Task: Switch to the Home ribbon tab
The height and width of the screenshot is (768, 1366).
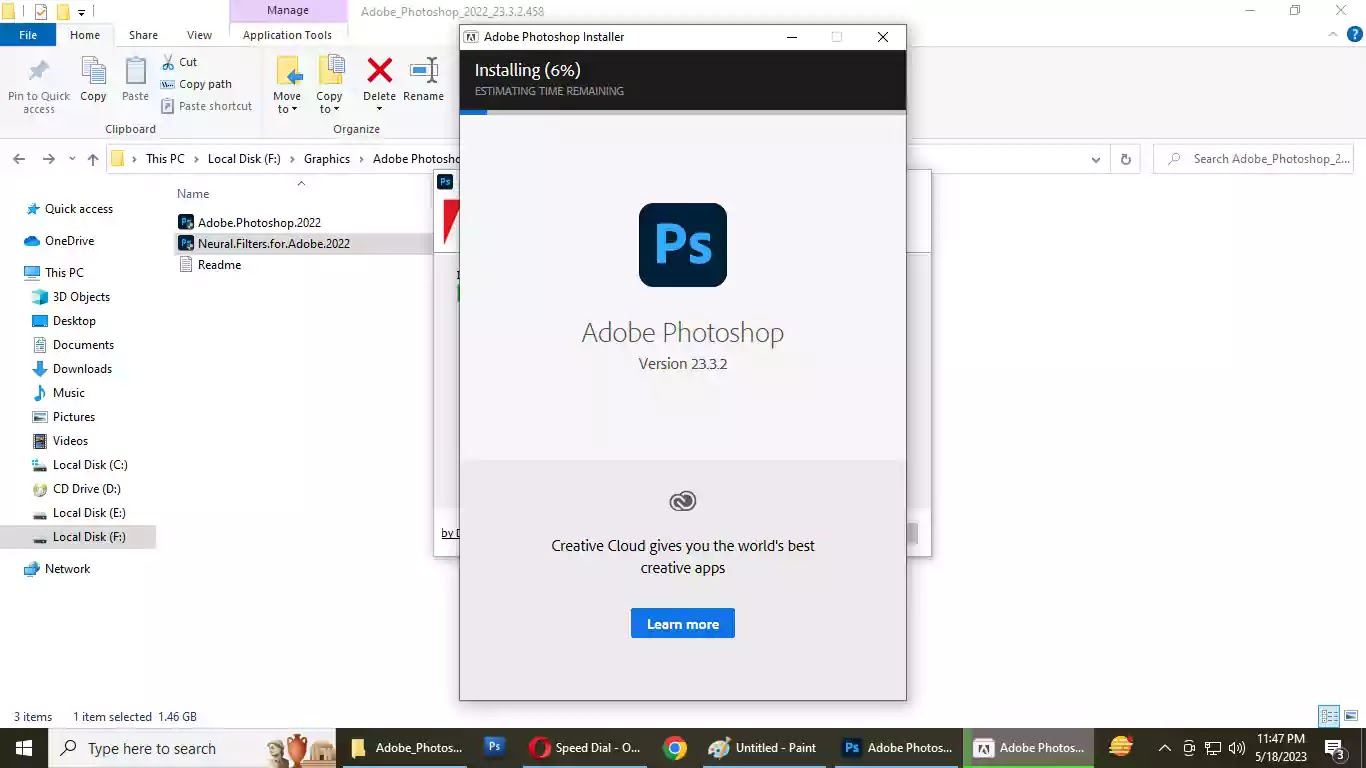Action: click(x=84, y=35)
